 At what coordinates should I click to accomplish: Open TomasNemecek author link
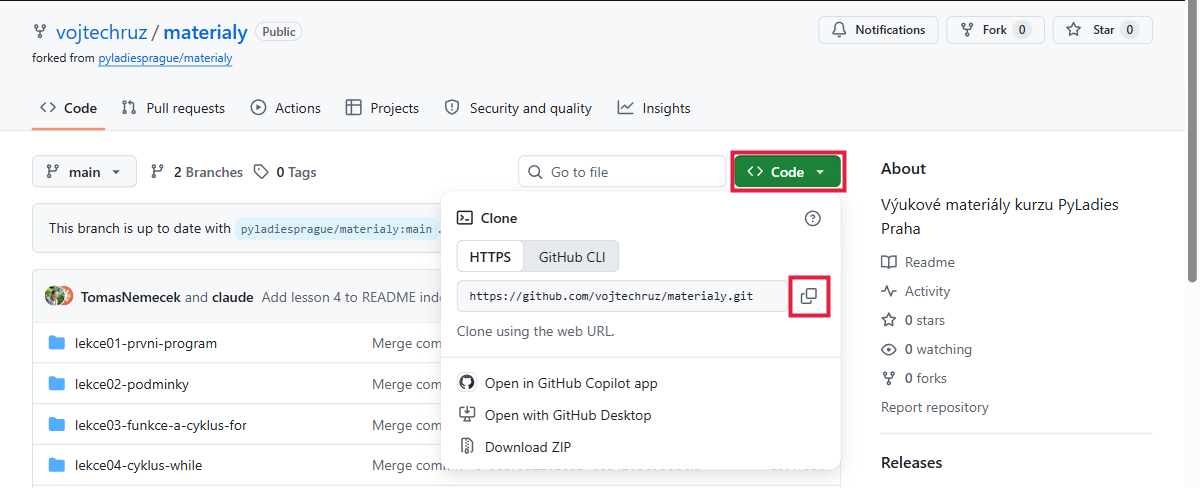[x=130, y=297]
